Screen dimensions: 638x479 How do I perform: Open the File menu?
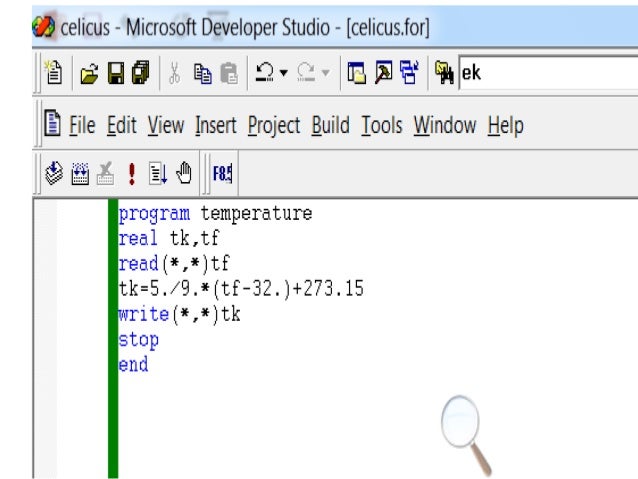click(82, 125)
